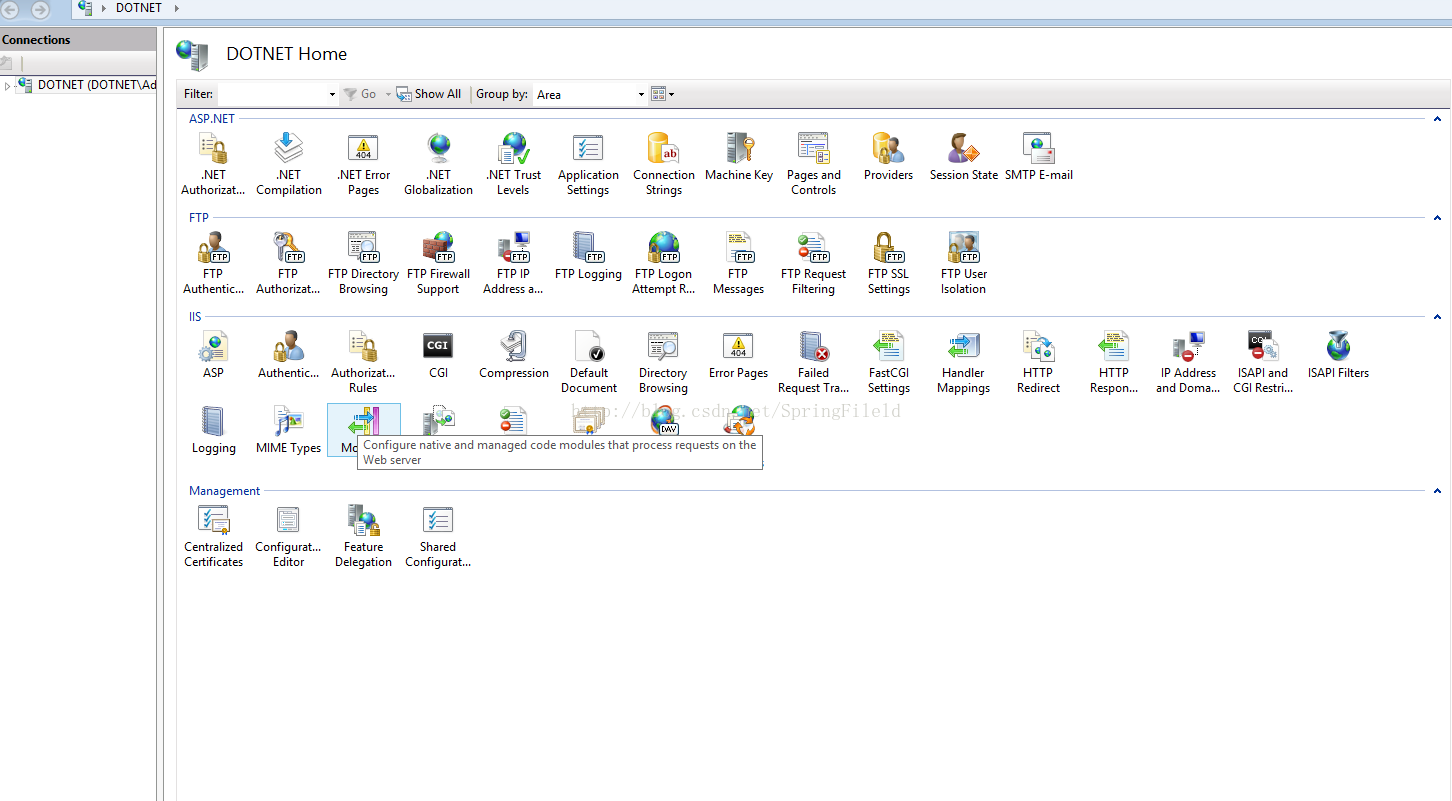Open HTTP Response Headers feature
Screen dimensions: 1452x801
(x=1113, y=363)
